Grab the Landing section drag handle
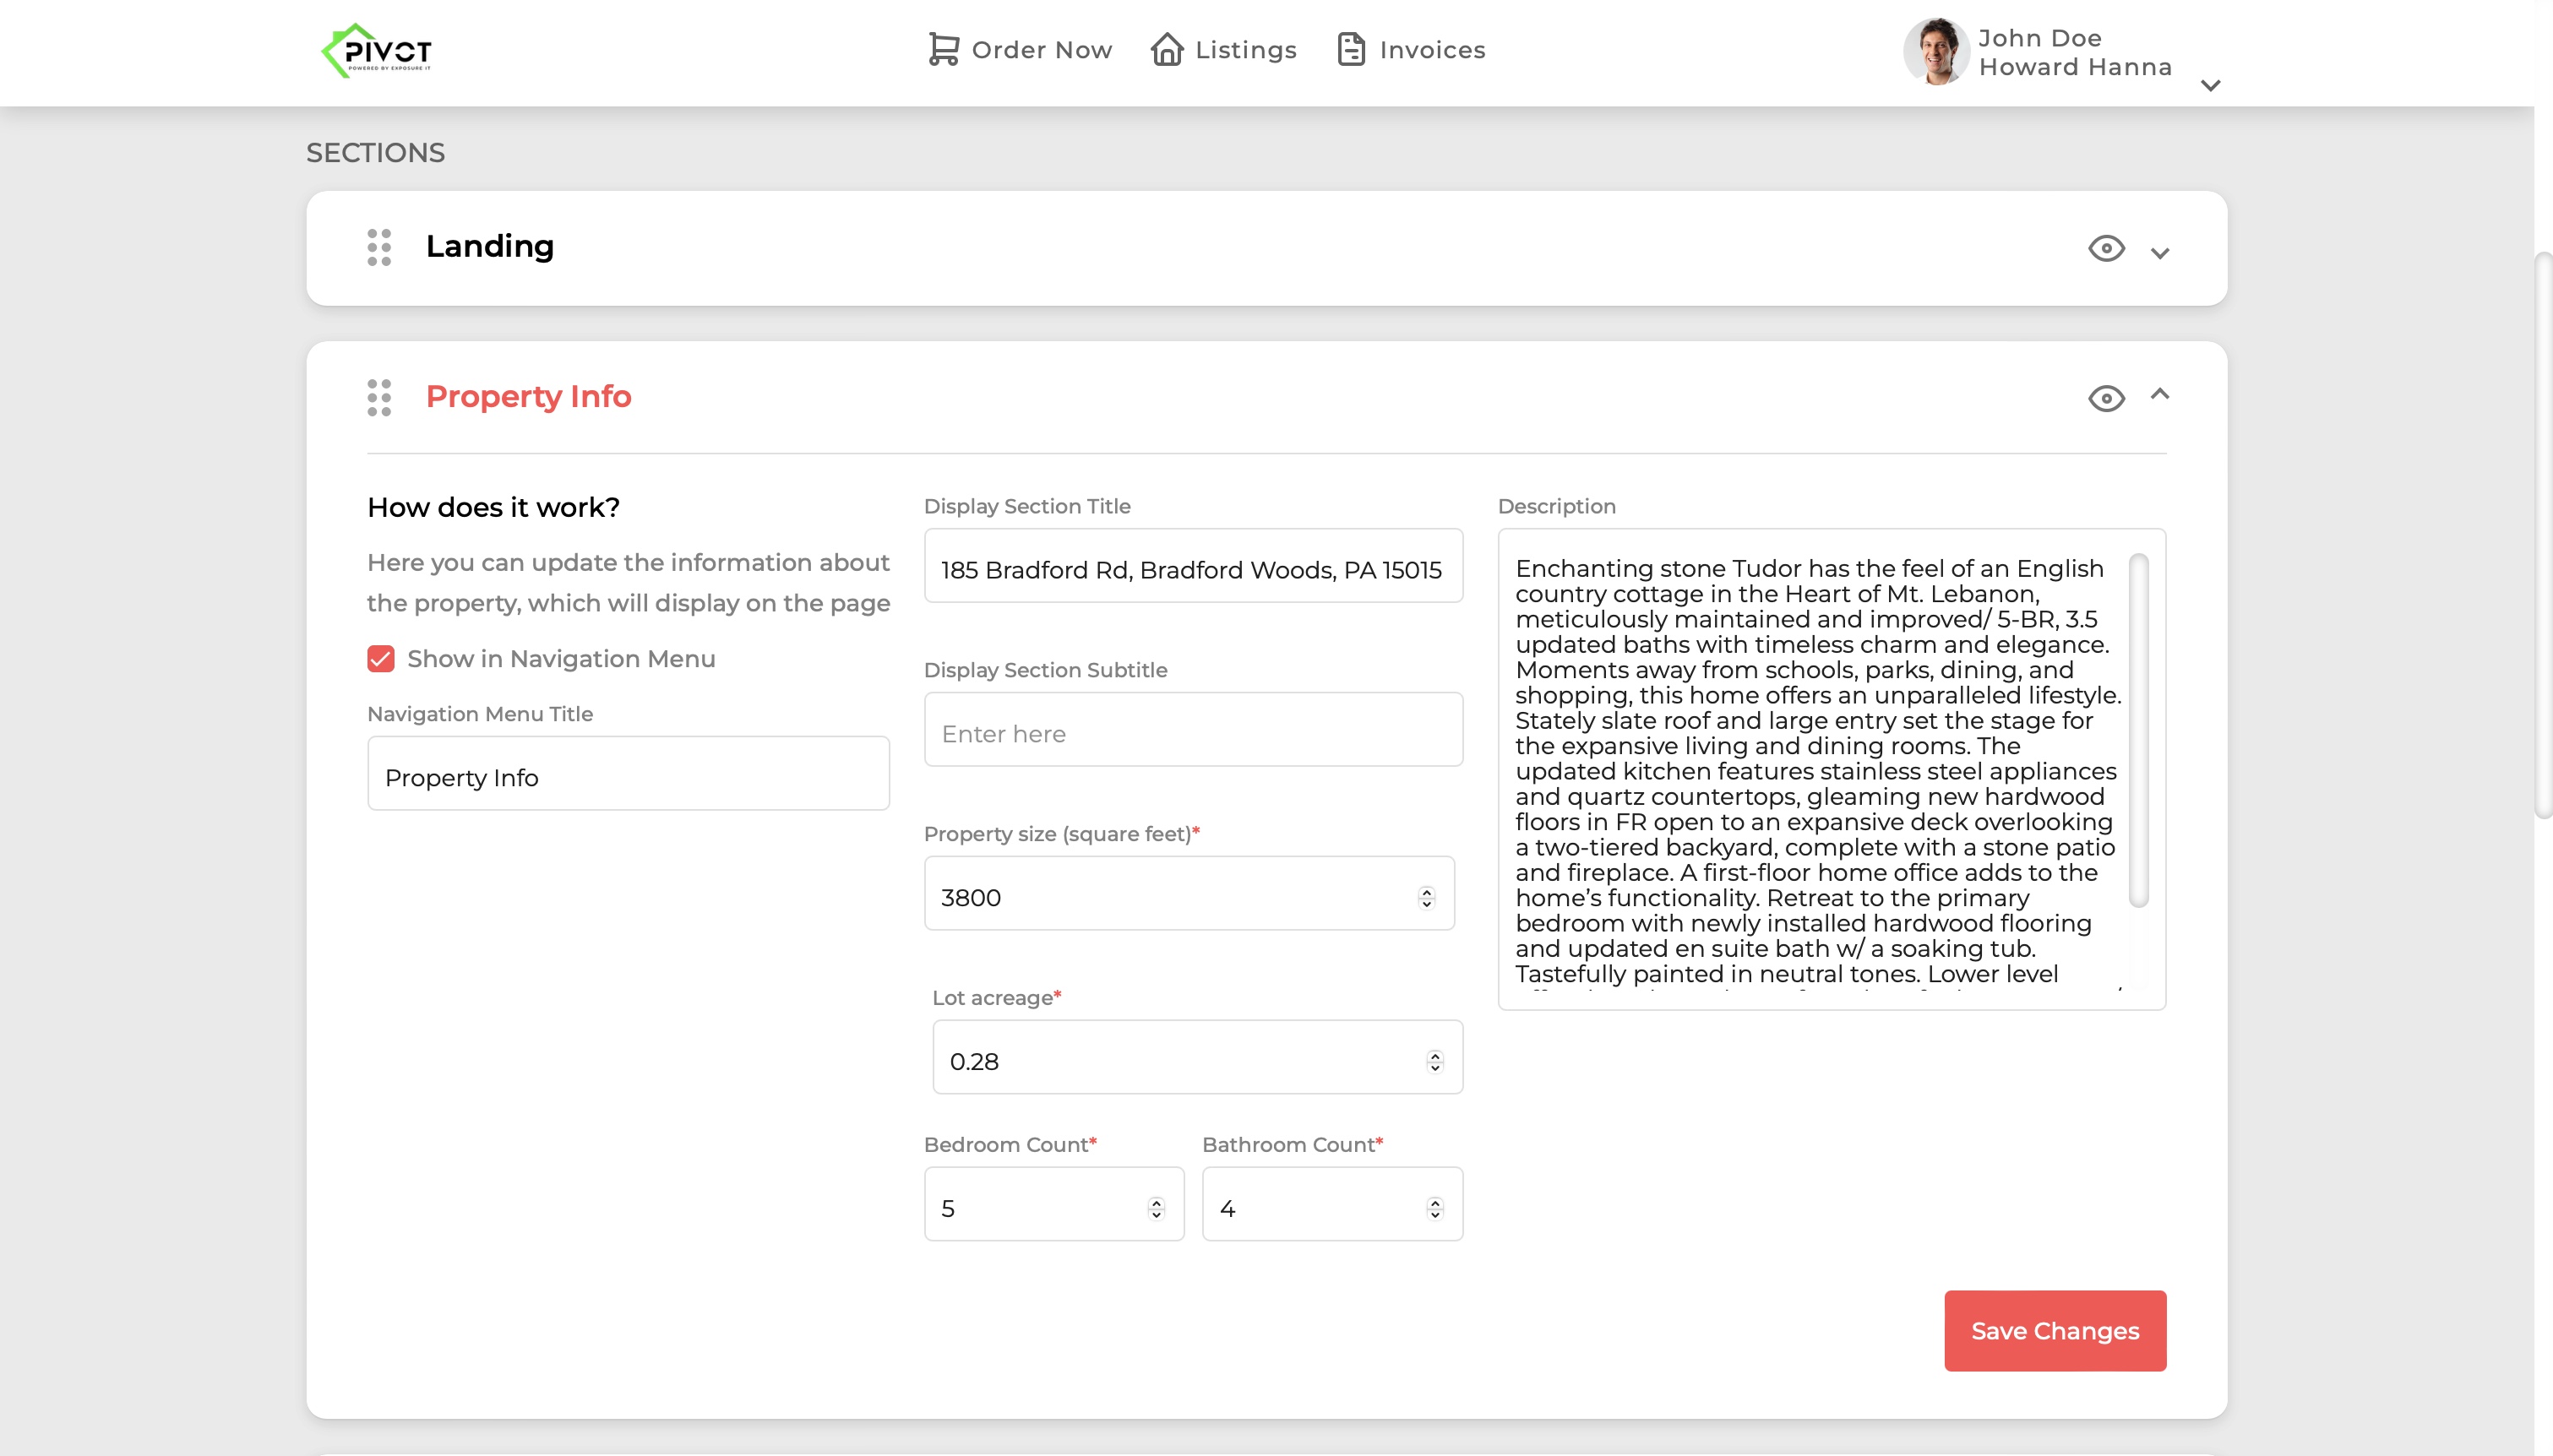This screenshot has height=1456, width=2553. point(379,247)
